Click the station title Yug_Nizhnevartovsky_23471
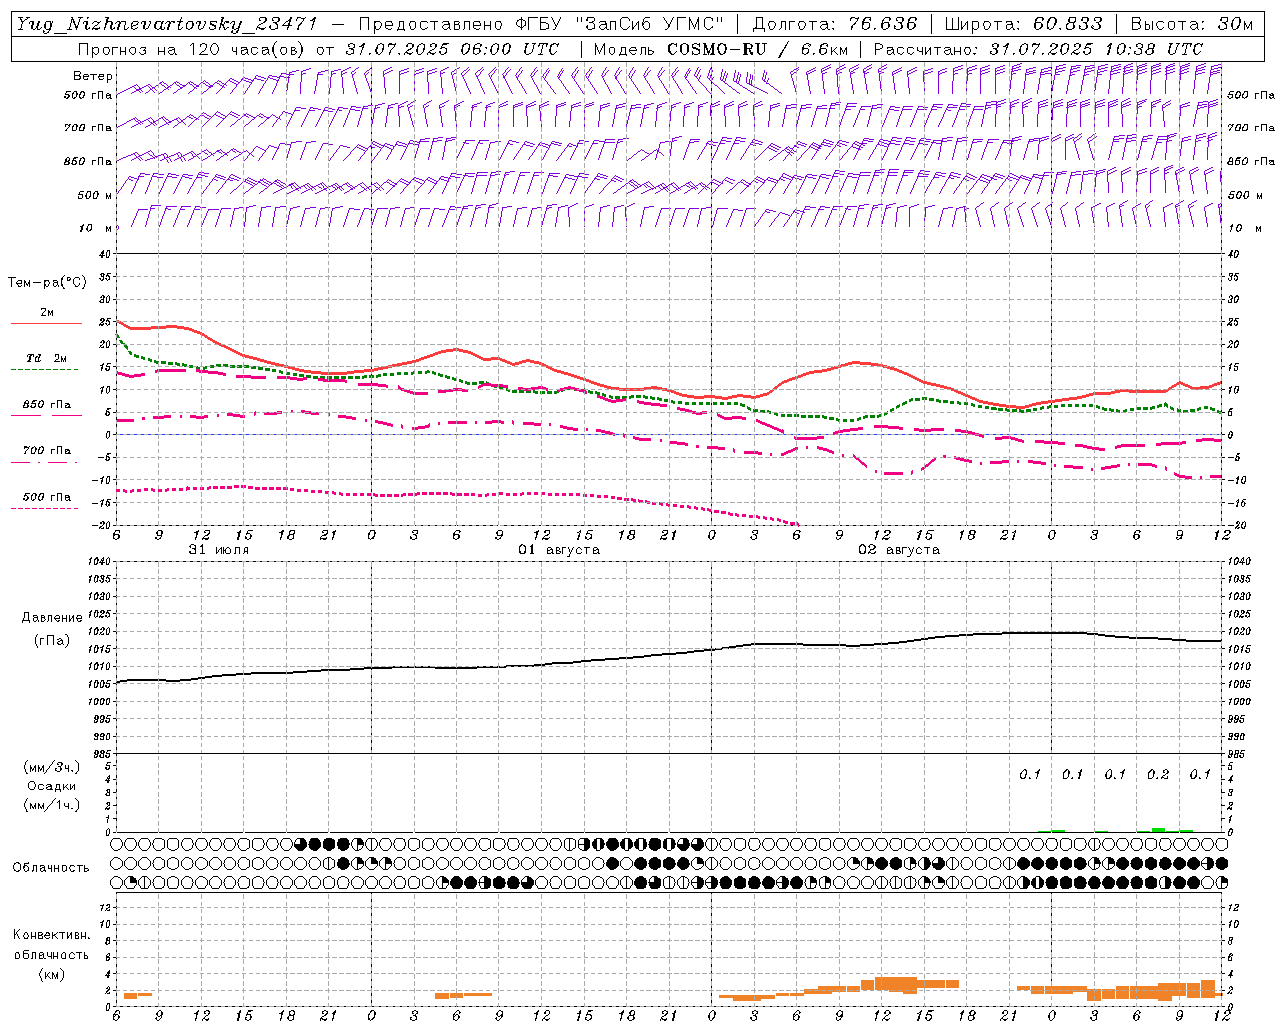 [167, 24]
